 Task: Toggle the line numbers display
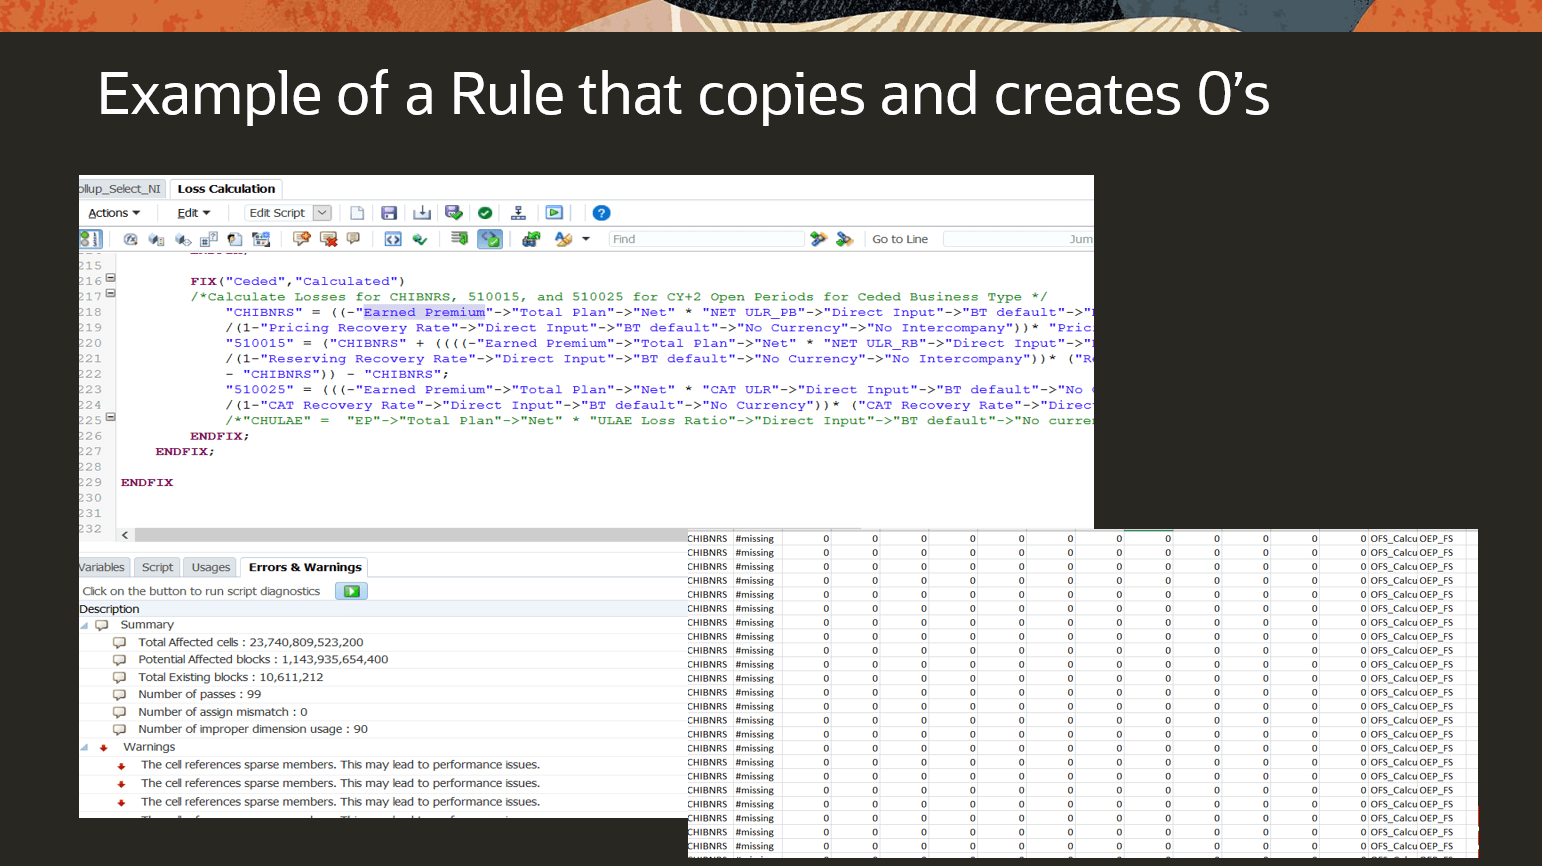click(90, 238)
